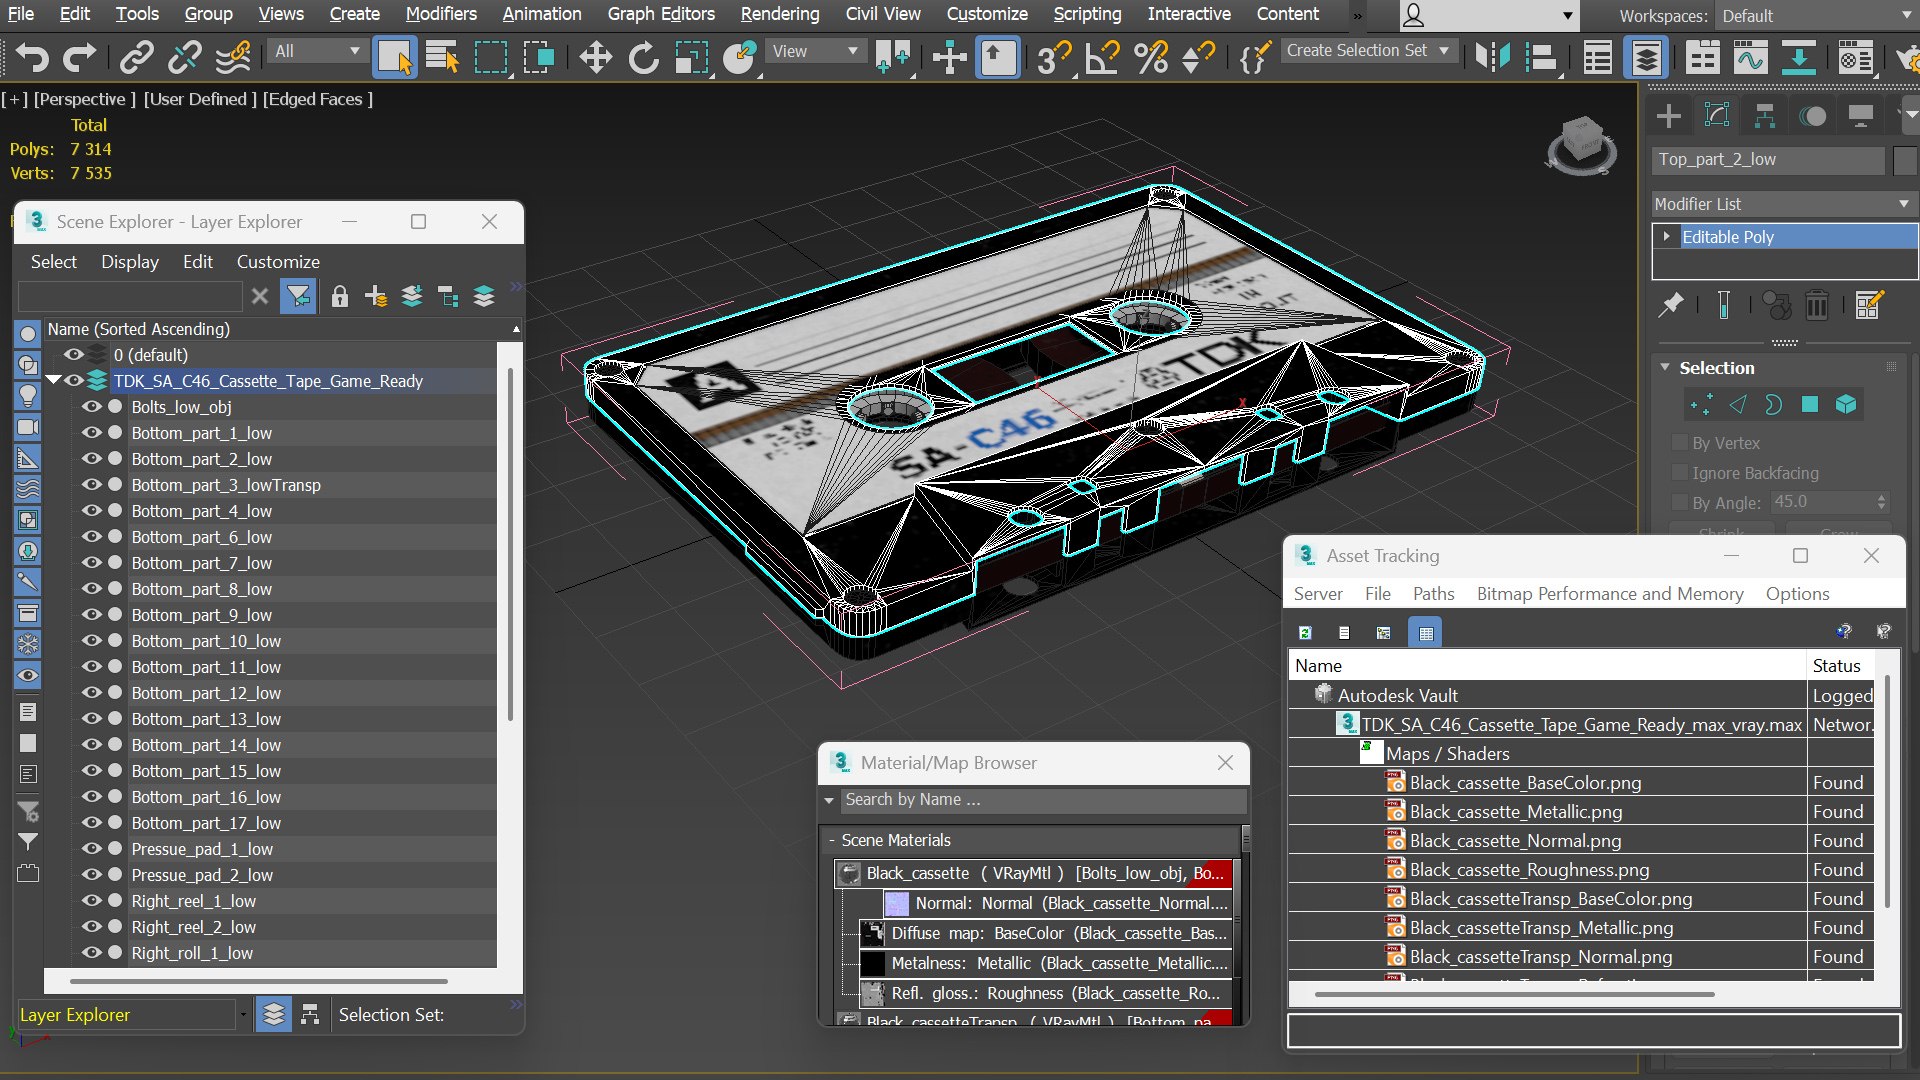
Task: Hide the Right_reel_1_low object
Action: click(91, 901)
